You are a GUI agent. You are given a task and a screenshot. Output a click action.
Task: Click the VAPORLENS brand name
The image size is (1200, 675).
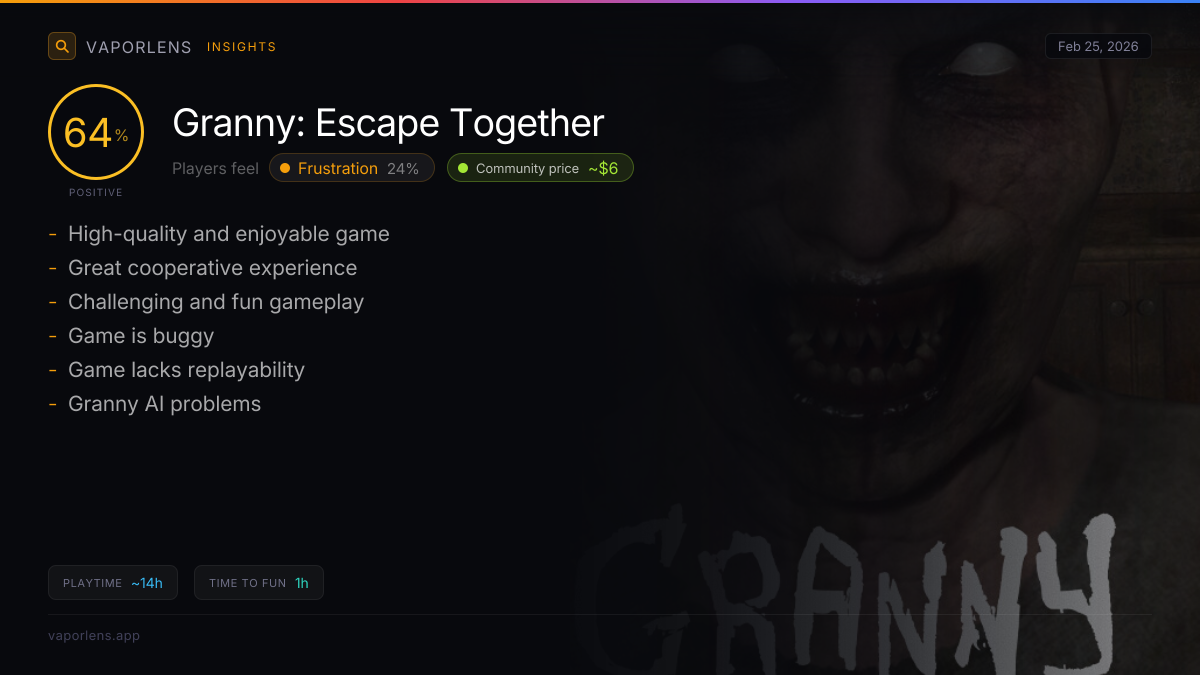[x=139, y=47]
